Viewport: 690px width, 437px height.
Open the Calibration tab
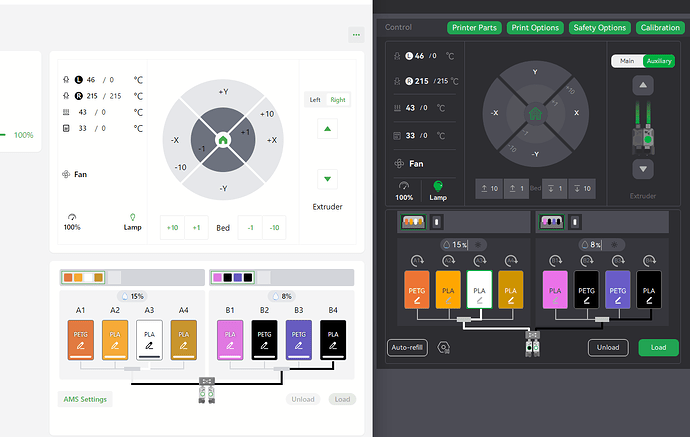[x=660, y=28]
